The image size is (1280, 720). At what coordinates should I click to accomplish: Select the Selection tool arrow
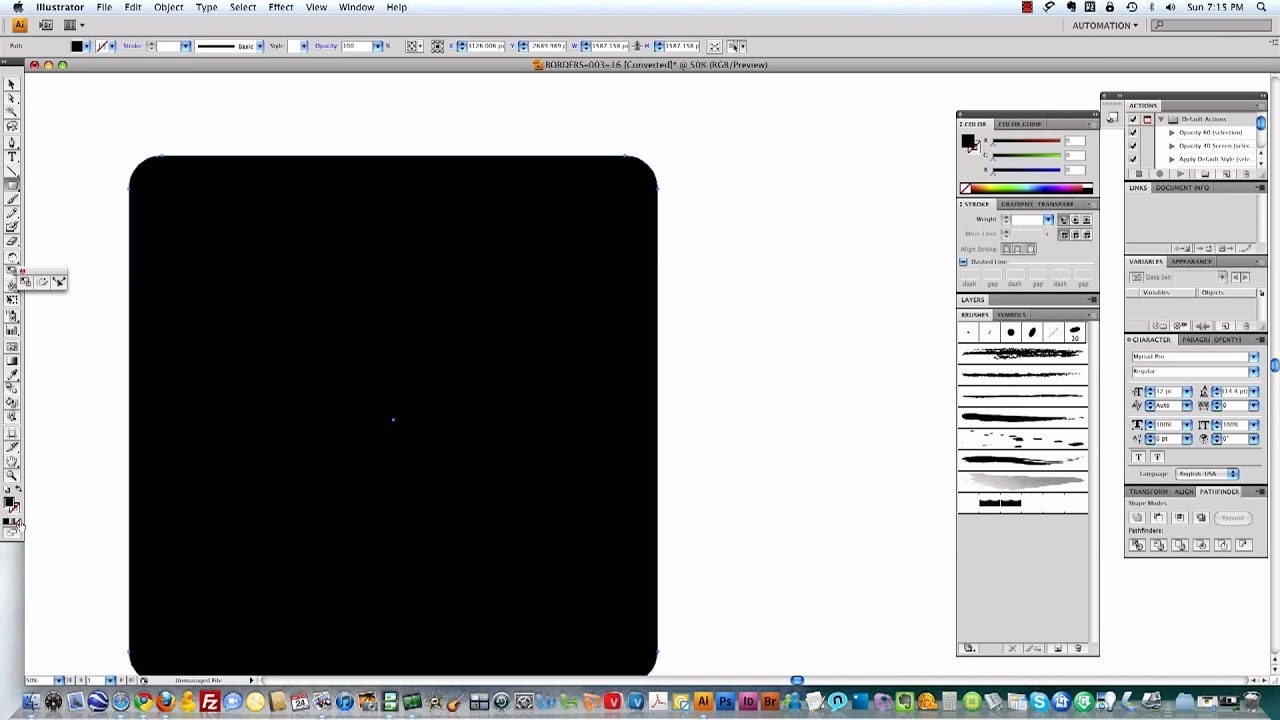(12, 85)
